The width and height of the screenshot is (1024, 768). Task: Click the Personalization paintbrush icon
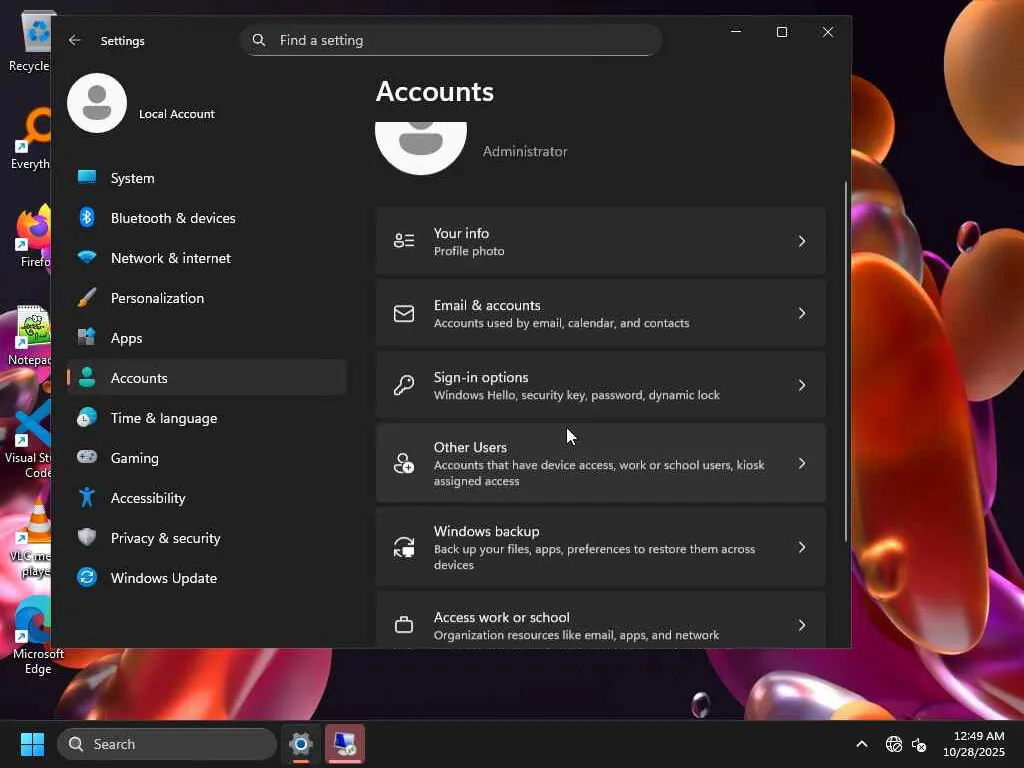point(87,297)
